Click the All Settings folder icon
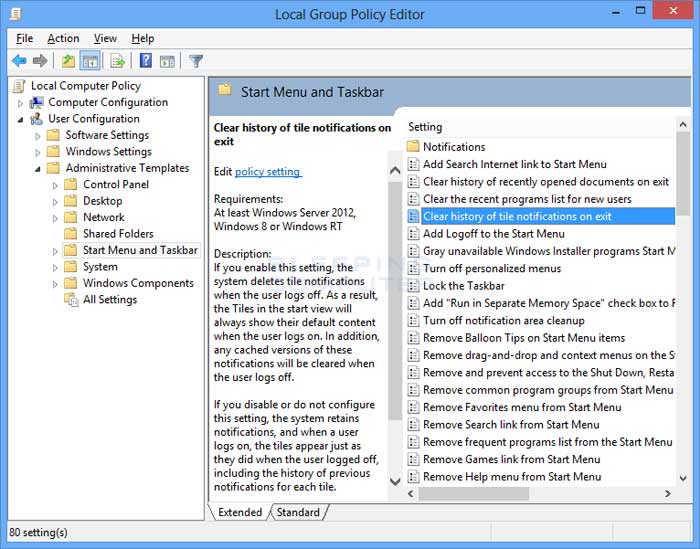 coord(71,299)
